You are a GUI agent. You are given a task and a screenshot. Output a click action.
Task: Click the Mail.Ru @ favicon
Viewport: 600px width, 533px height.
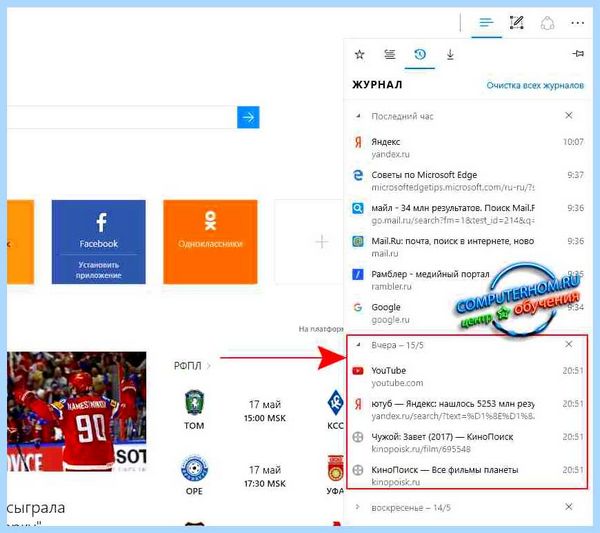[x=358, y=241]
